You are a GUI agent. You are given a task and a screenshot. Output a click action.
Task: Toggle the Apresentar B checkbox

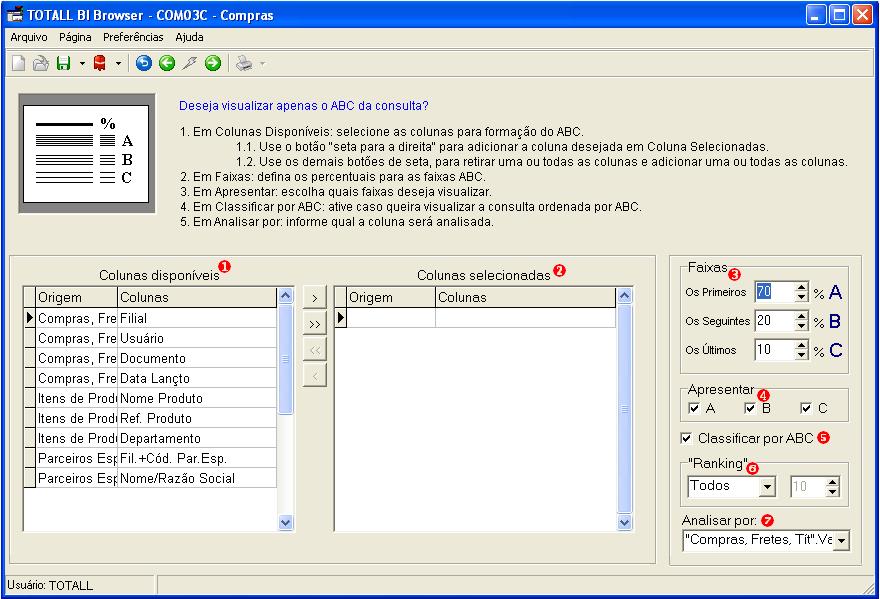click(x=750, y=408)
